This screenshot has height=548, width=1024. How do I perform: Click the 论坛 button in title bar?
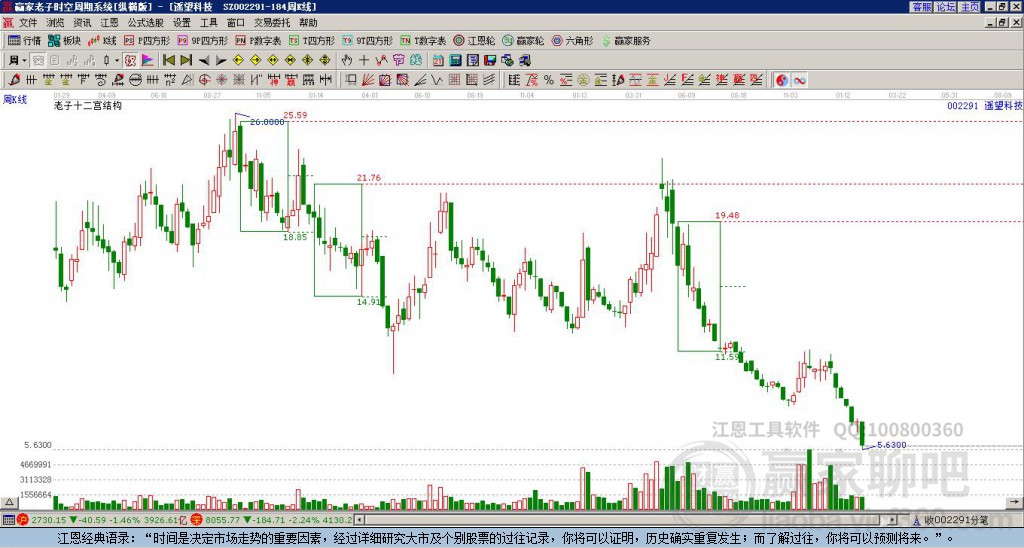pos(946,7)
